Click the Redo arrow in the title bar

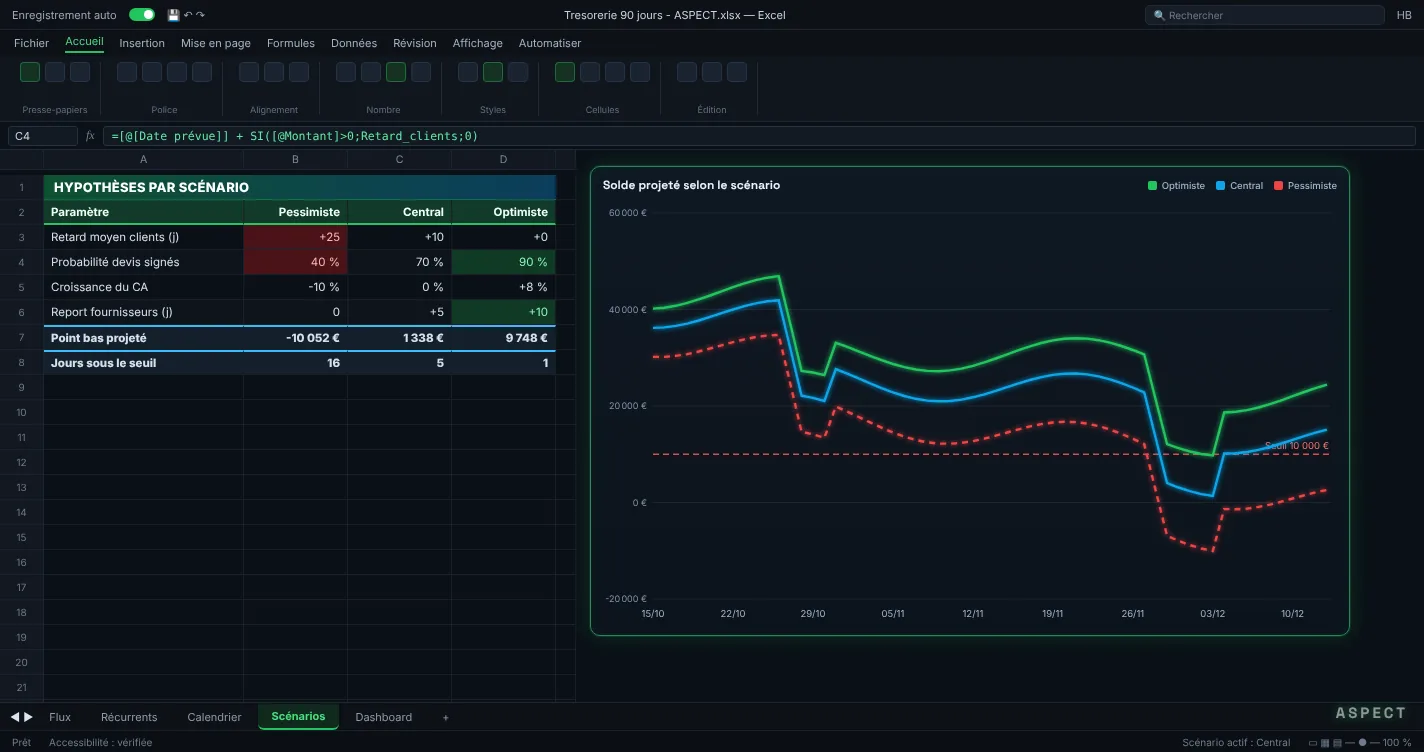(x=200, y=14)
